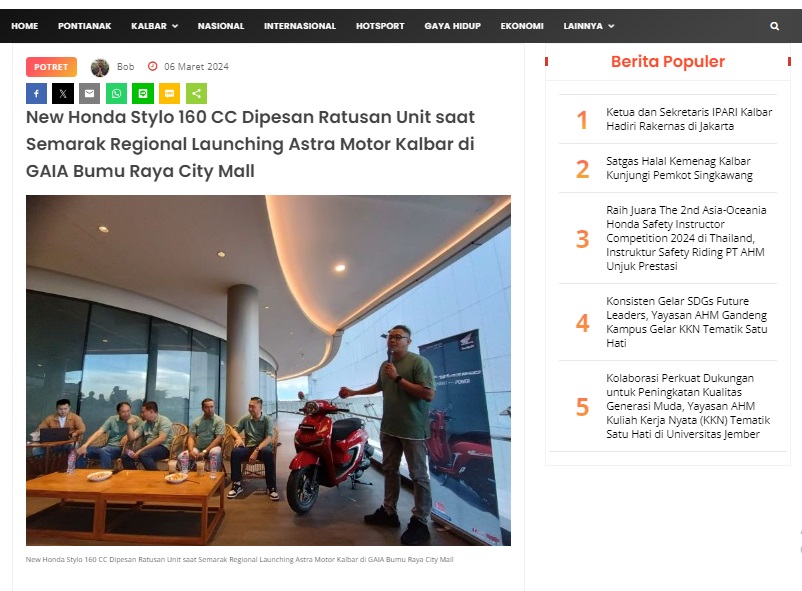Open the search magnifier in navbar

click(774, 26)
